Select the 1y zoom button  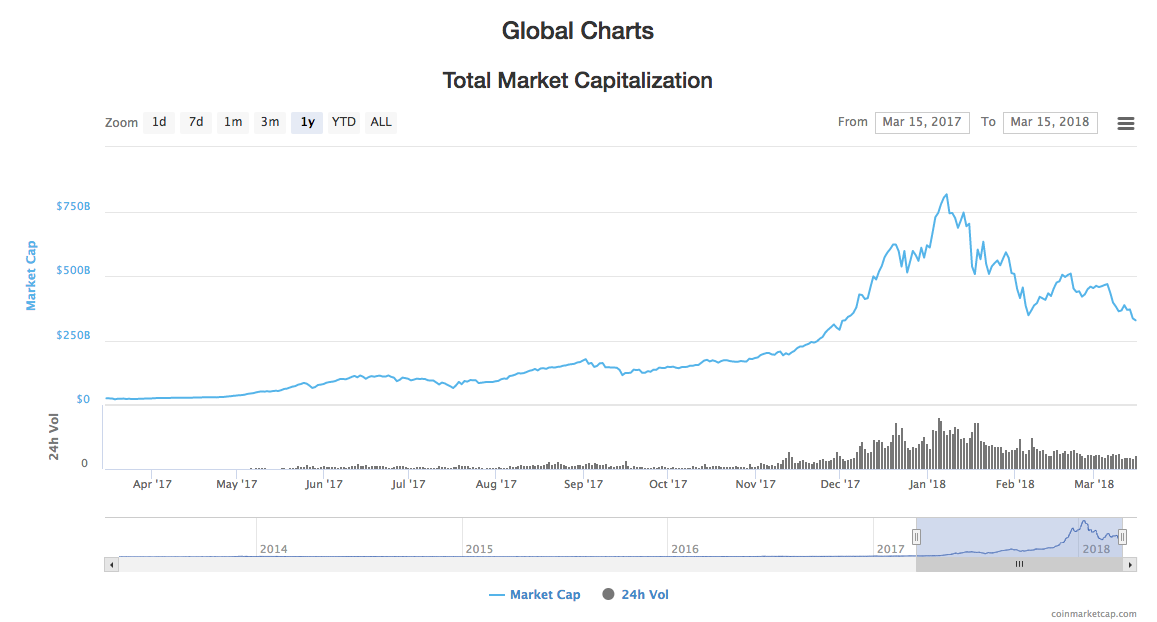(x=307, y=122)
